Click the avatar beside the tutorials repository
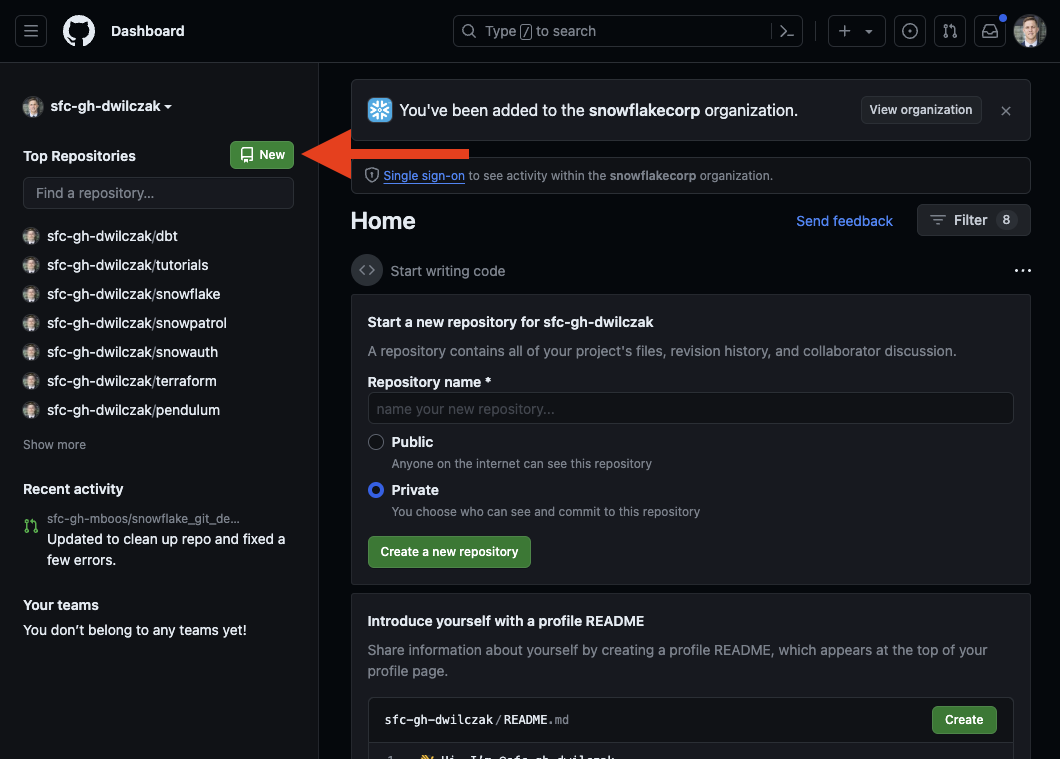Viewport: 1060px width, 759px height. pyautogui.click(x=31, y=265)
